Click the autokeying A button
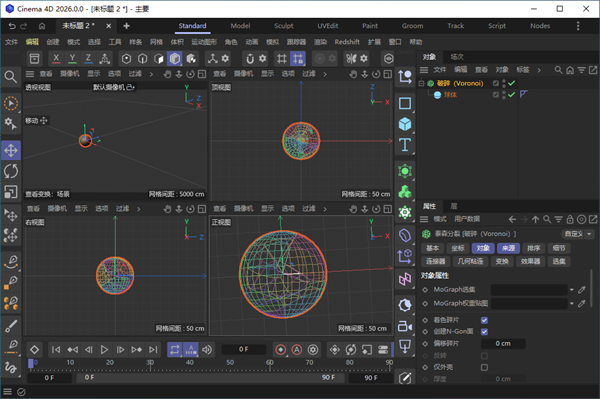This screenshot has width=600, height=399. (297, 350)
